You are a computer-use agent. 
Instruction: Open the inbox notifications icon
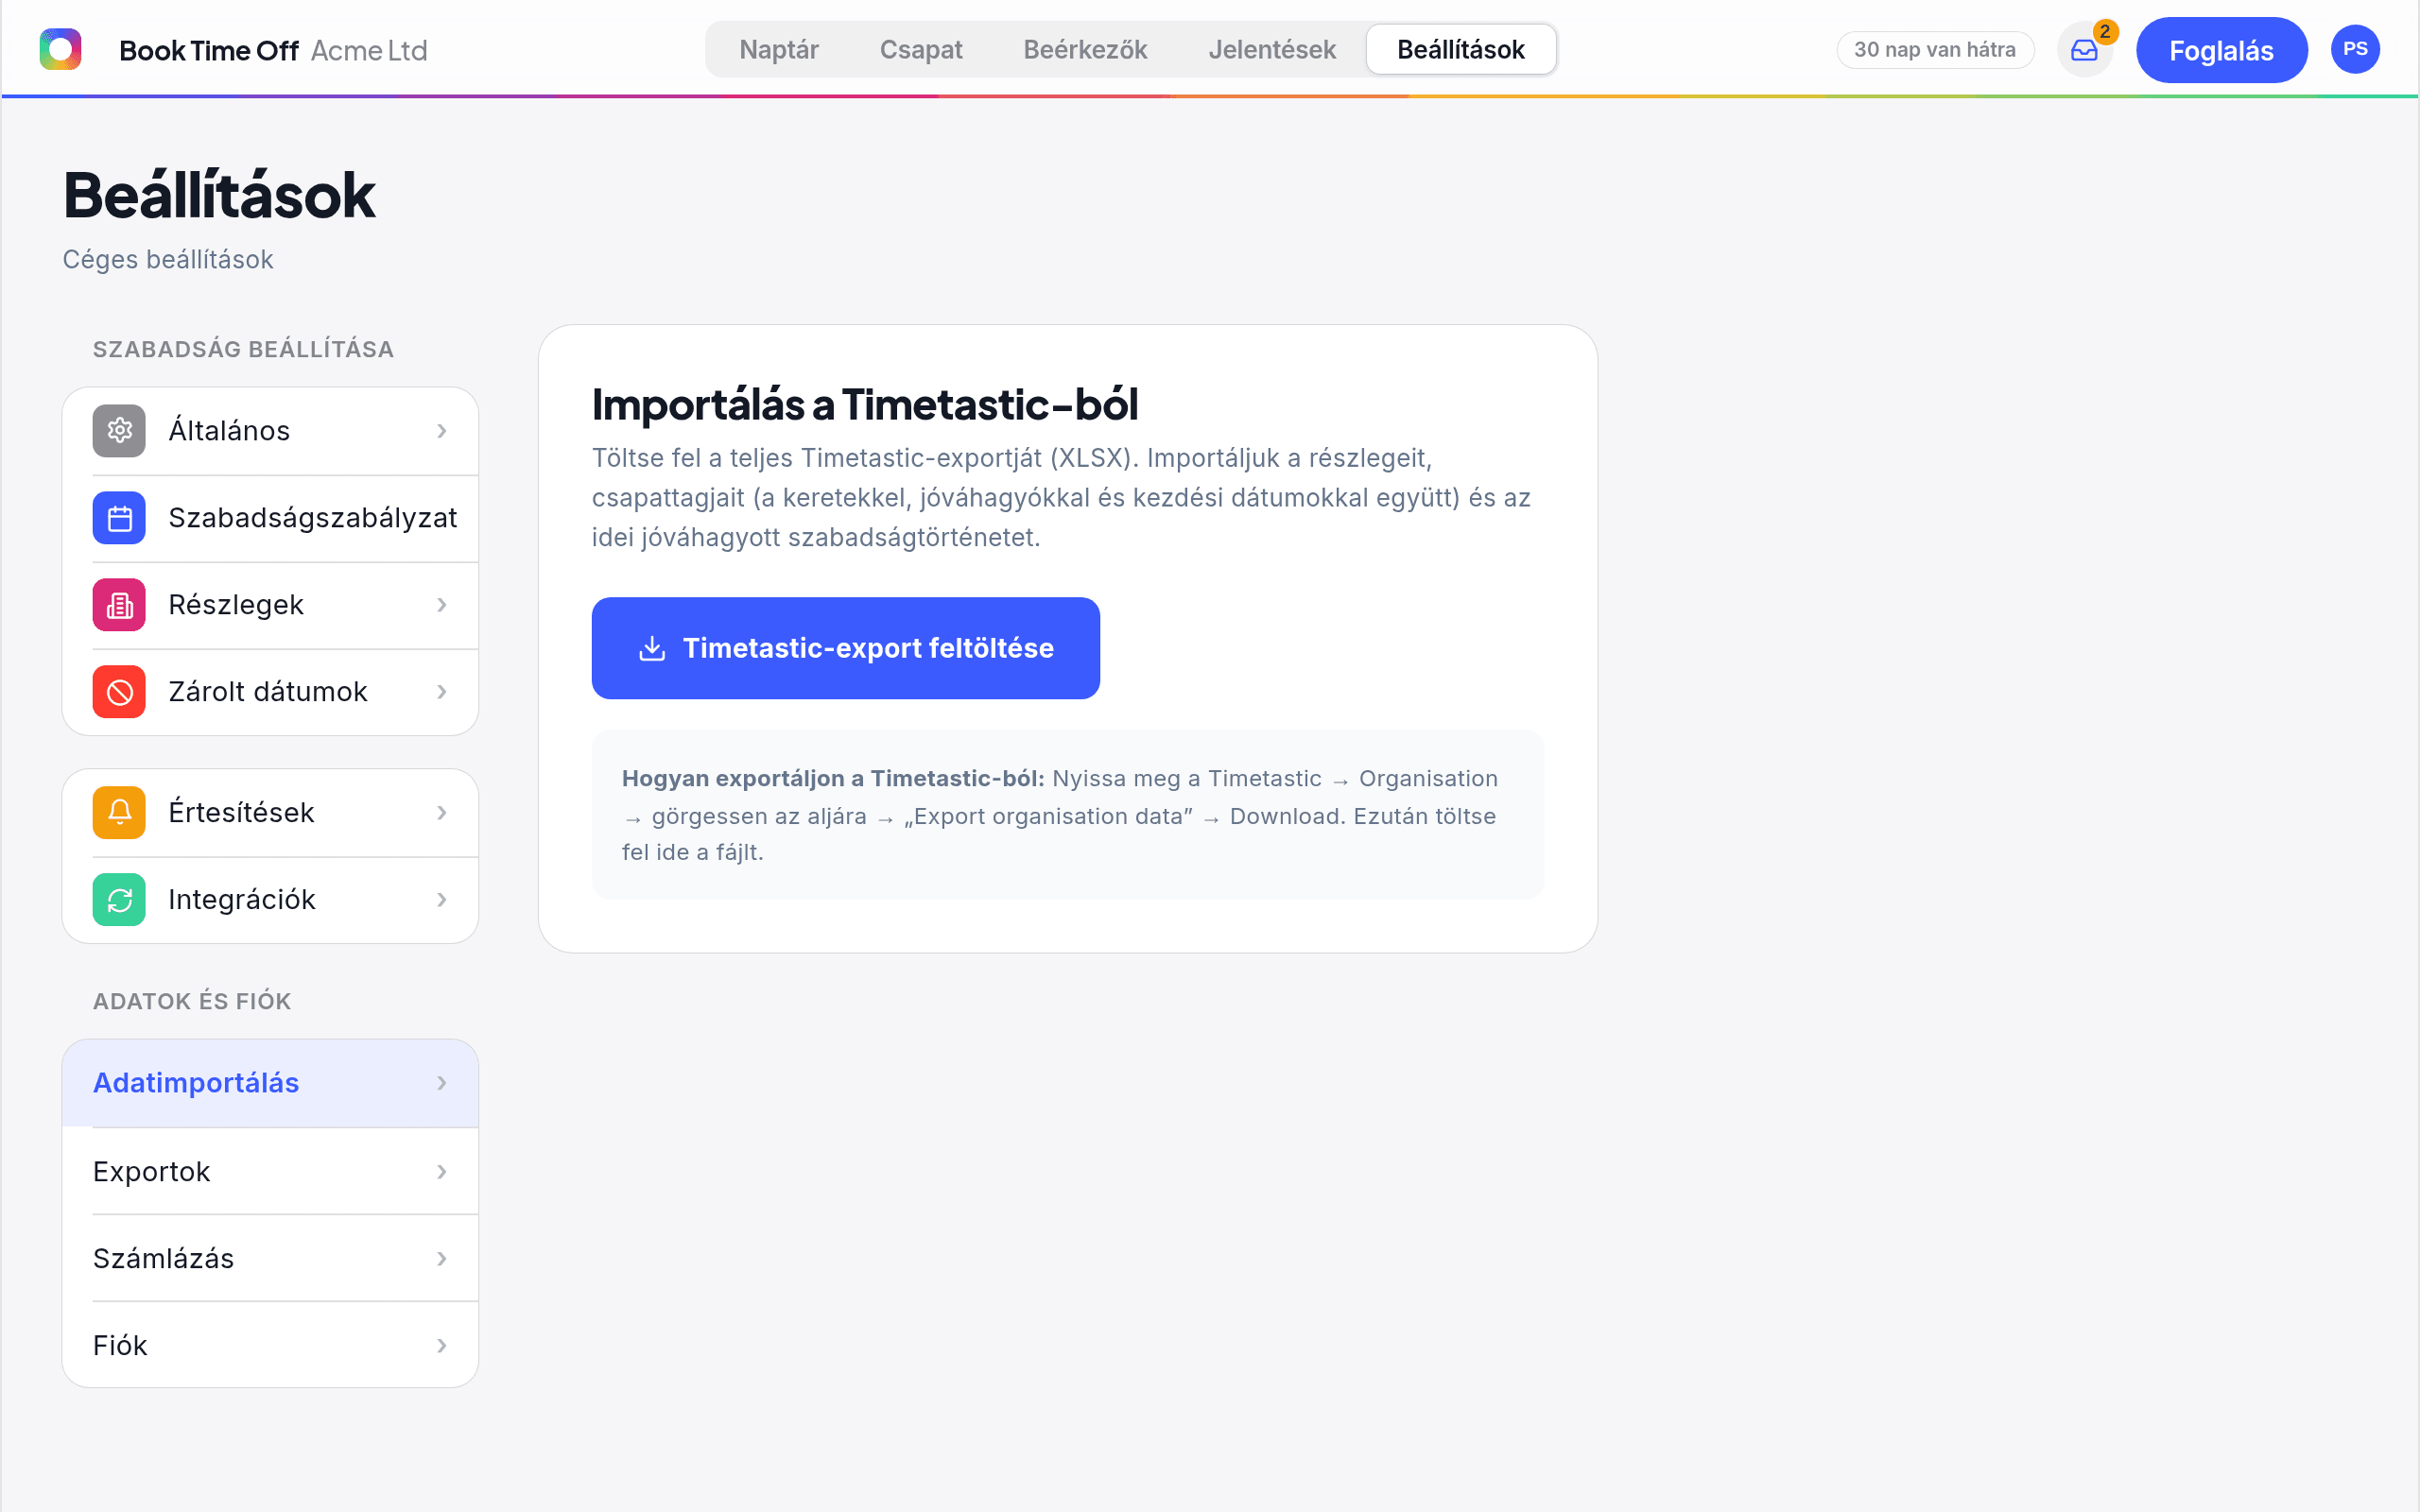(2084, 50)
